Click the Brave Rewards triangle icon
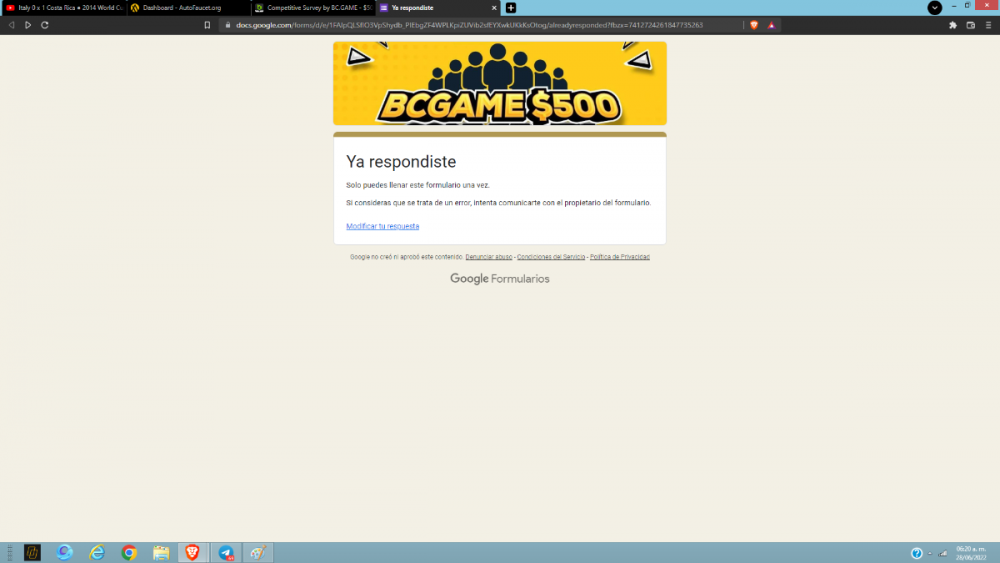Screen dimensions: 1000x563 click(771, 25)
